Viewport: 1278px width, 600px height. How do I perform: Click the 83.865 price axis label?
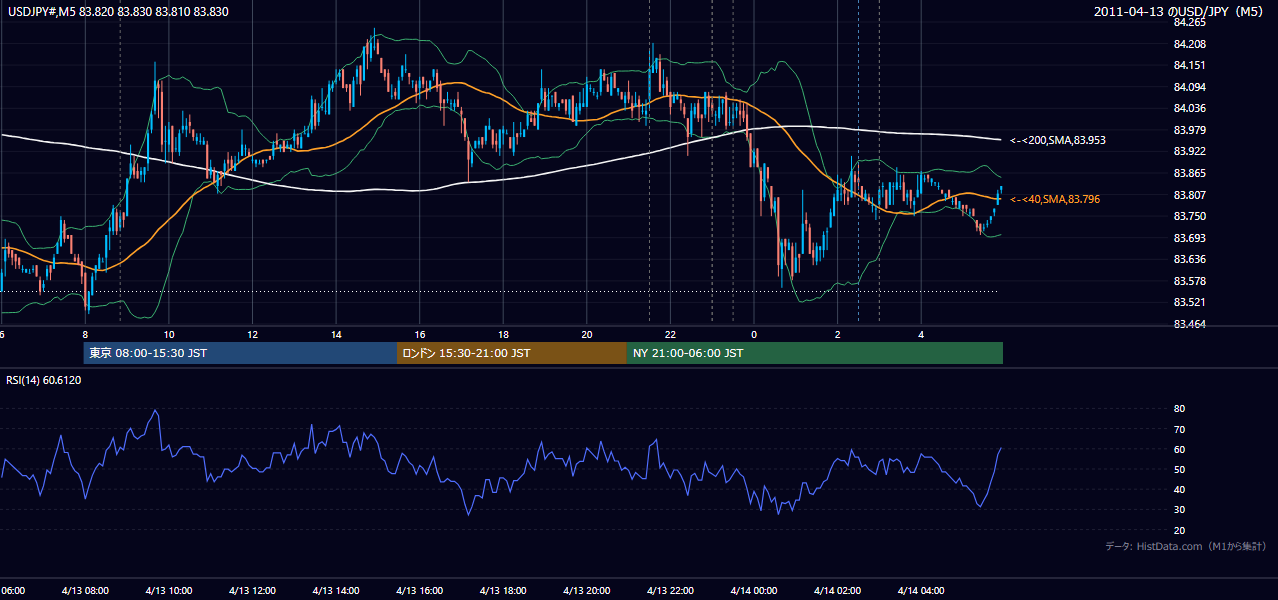pos(1190,173)
